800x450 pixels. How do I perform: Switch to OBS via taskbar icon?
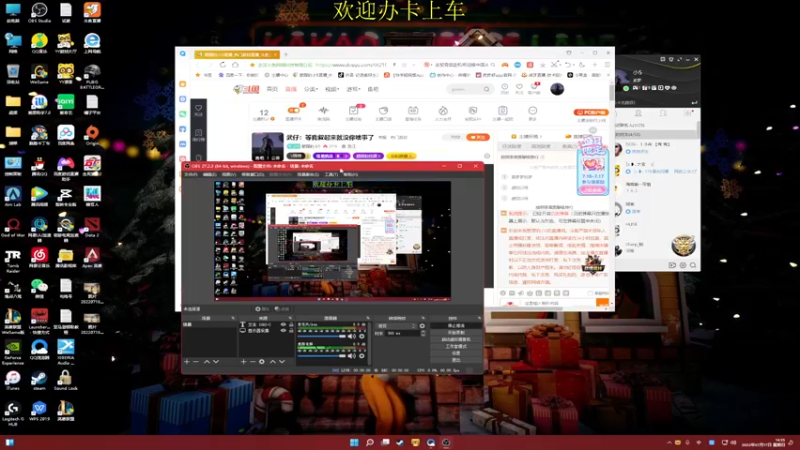446,442
